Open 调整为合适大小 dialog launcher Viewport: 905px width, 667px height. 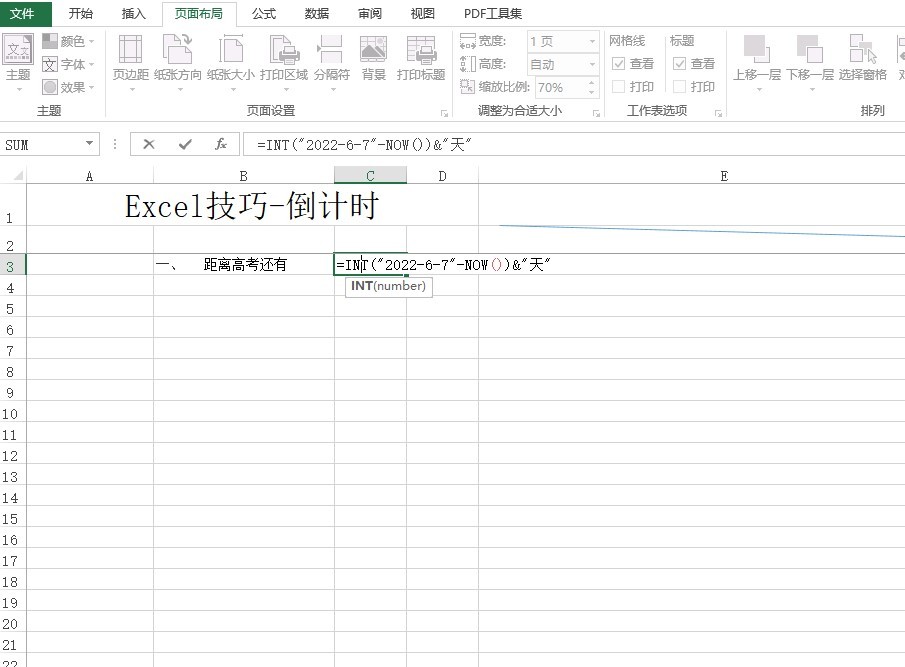[x=596, y=113]
